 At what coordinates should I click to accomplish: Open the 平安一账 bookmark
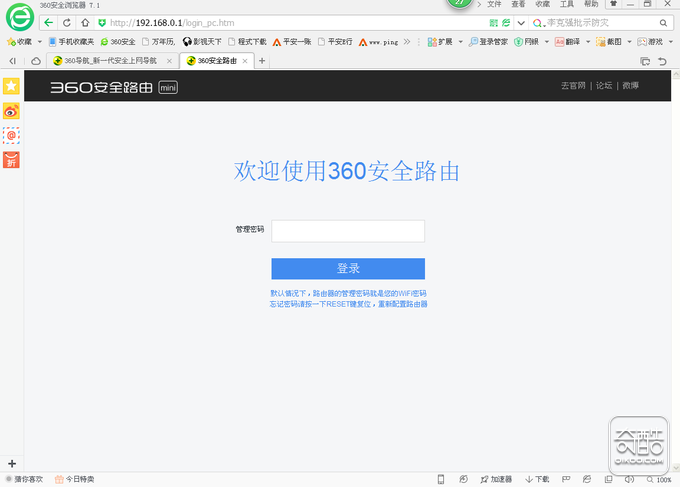point(292,42)
